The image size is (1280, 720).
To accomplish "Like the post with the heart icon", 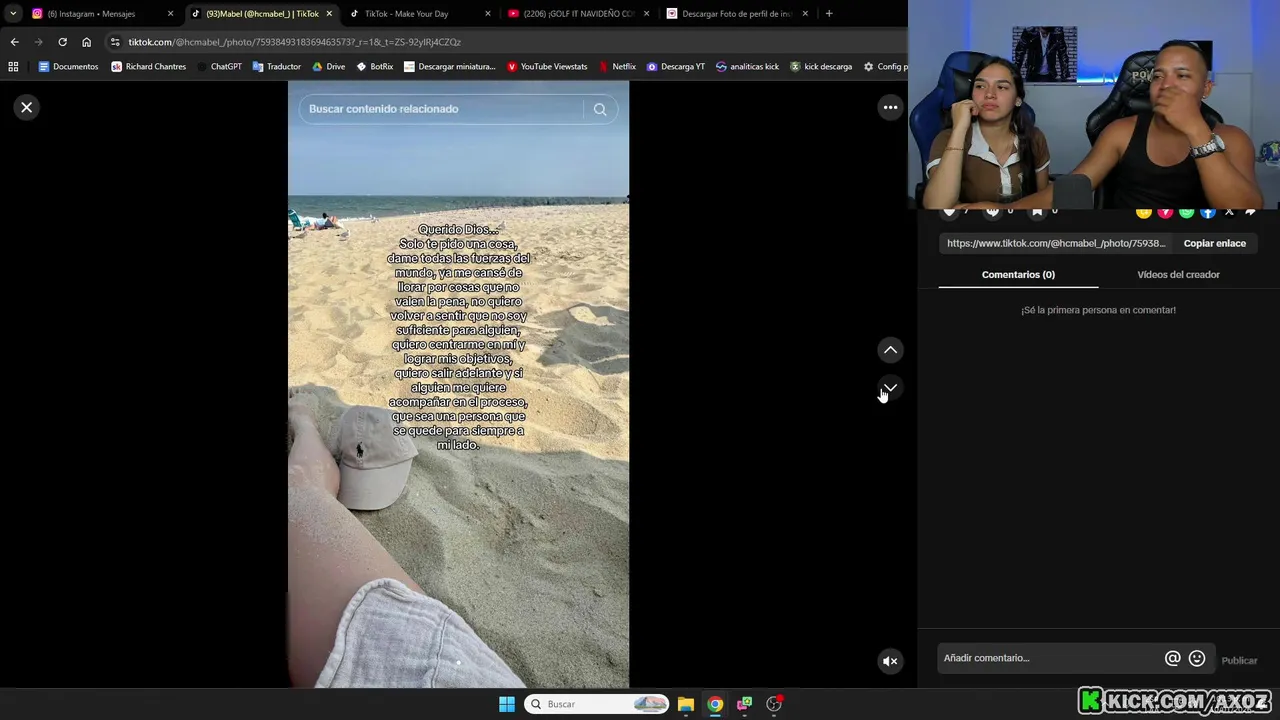I will pyautogui.click(x=950, y=211).
